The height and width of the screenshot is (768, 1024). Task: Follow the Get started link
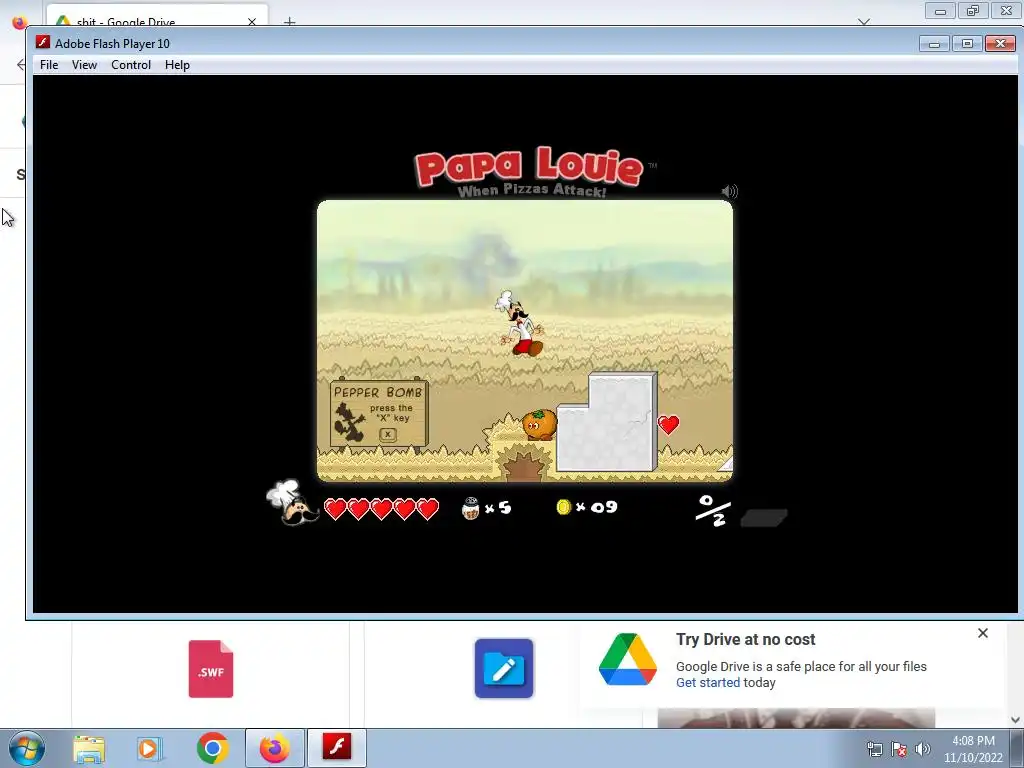[708, 682]
